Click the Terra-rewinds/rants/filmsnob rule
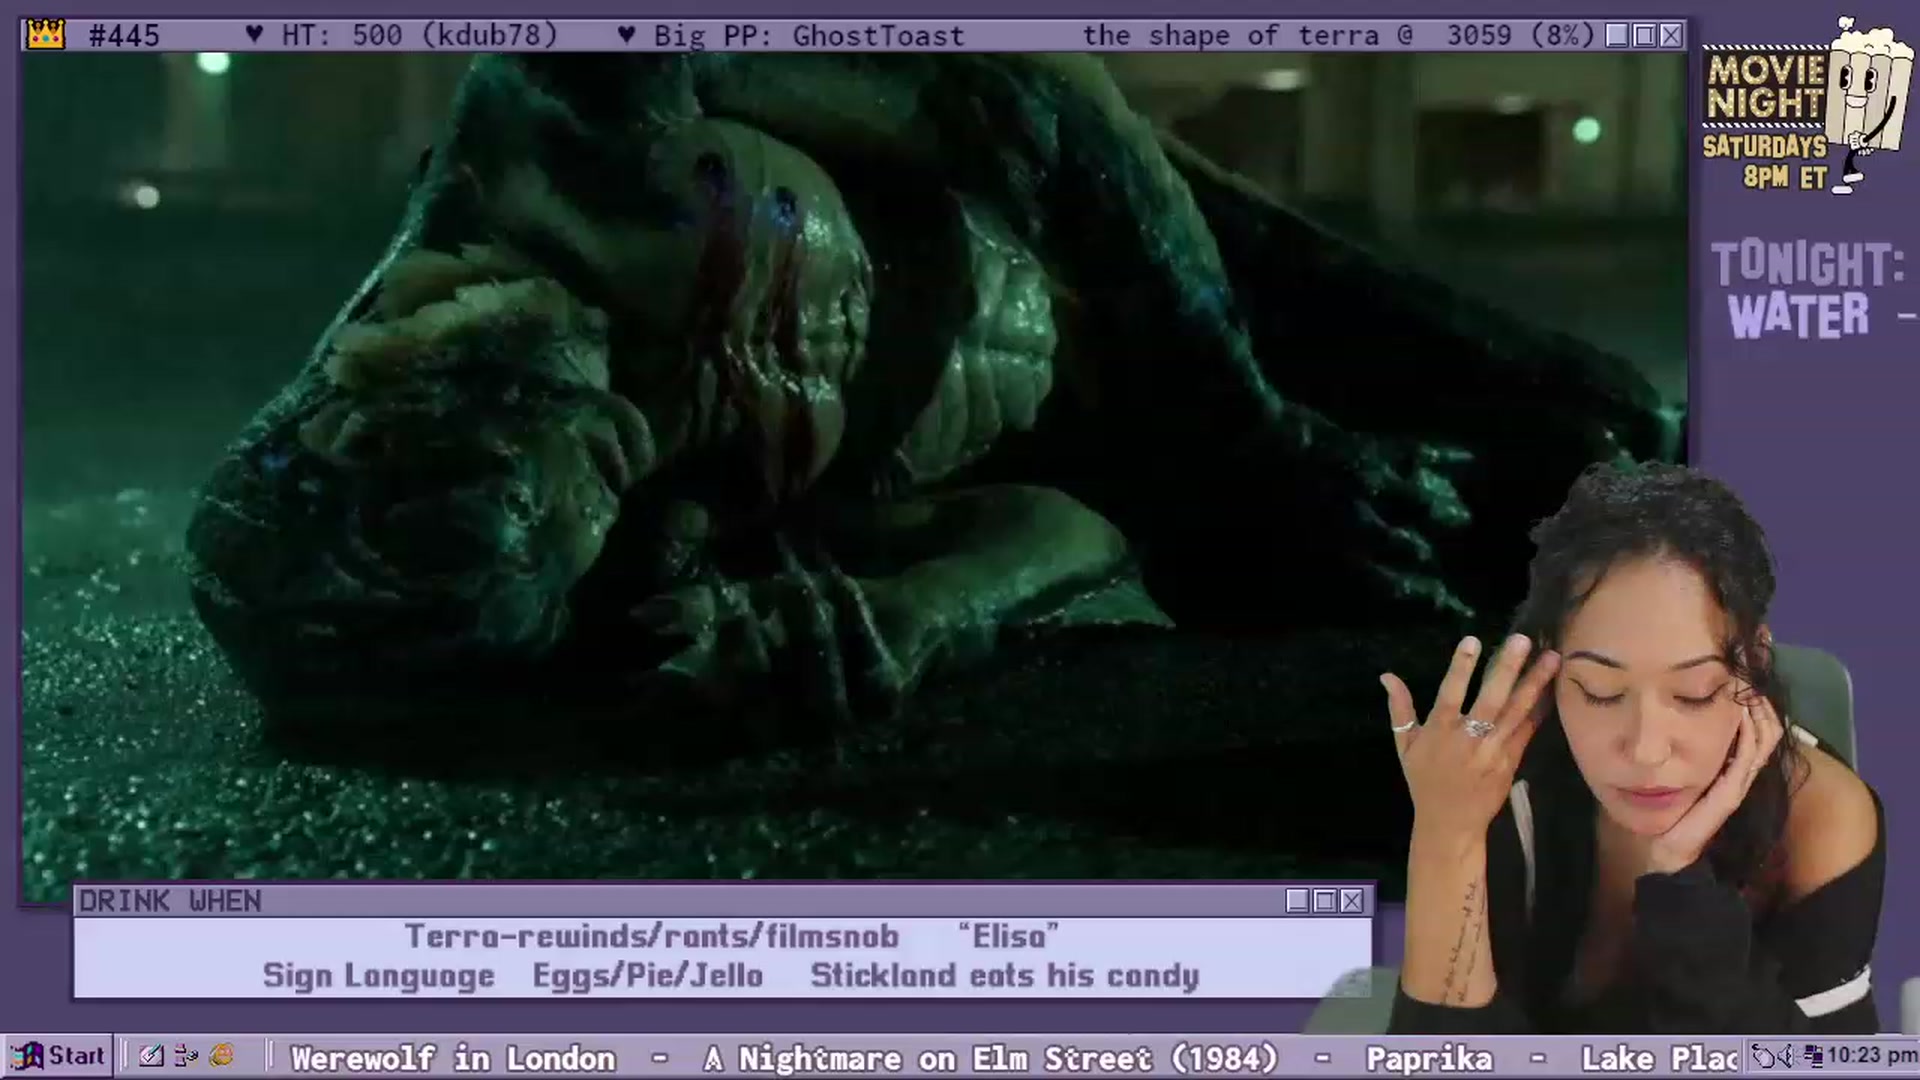Screen dimensions: 1920x1080 click(x=652, y=936)
